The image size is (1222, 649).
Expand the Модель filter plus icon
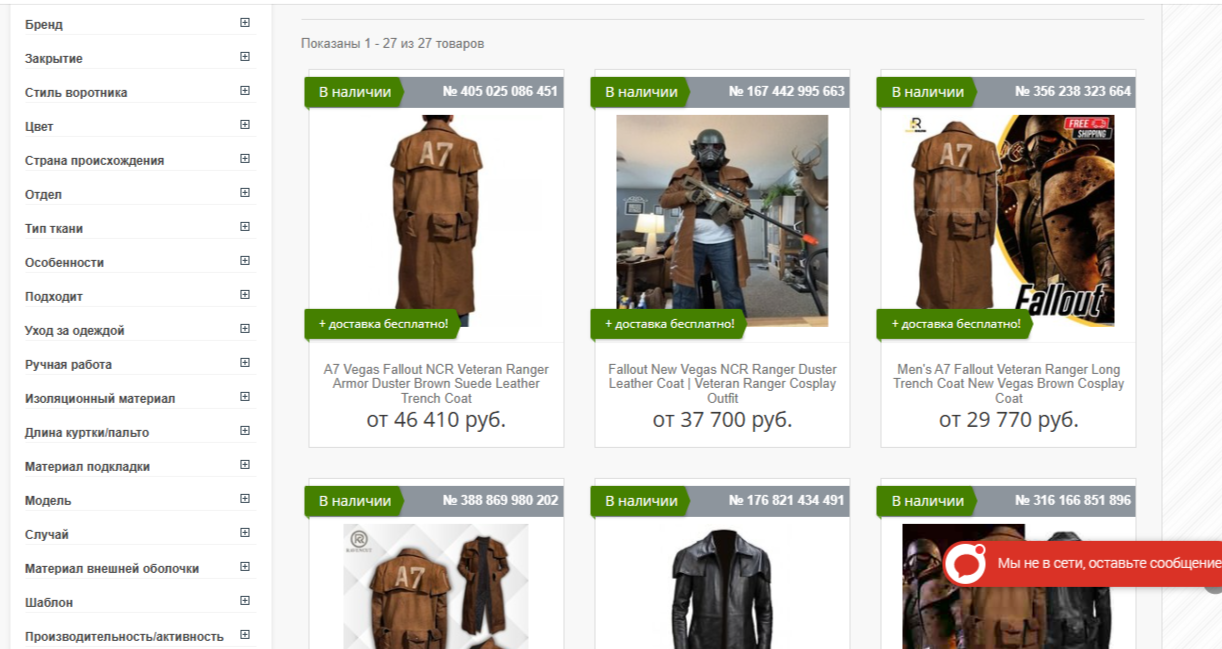tap(245, 498)
